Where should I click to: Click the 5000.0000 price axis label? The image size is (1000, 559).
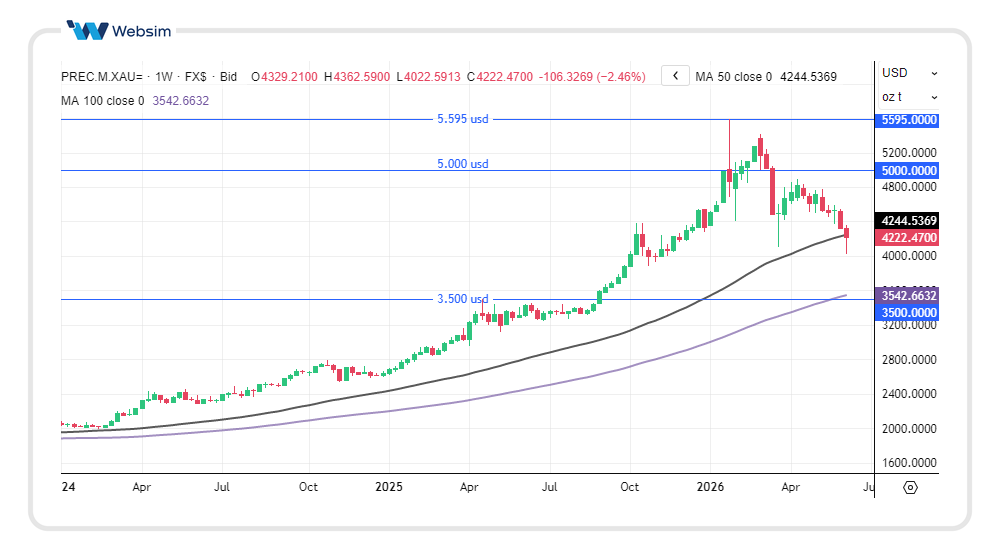pos(909,171)
